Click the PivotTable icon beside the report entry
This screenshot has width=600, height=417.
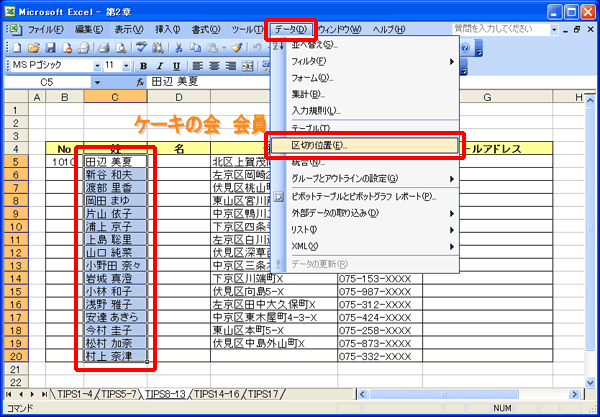[x=279, y=197]
